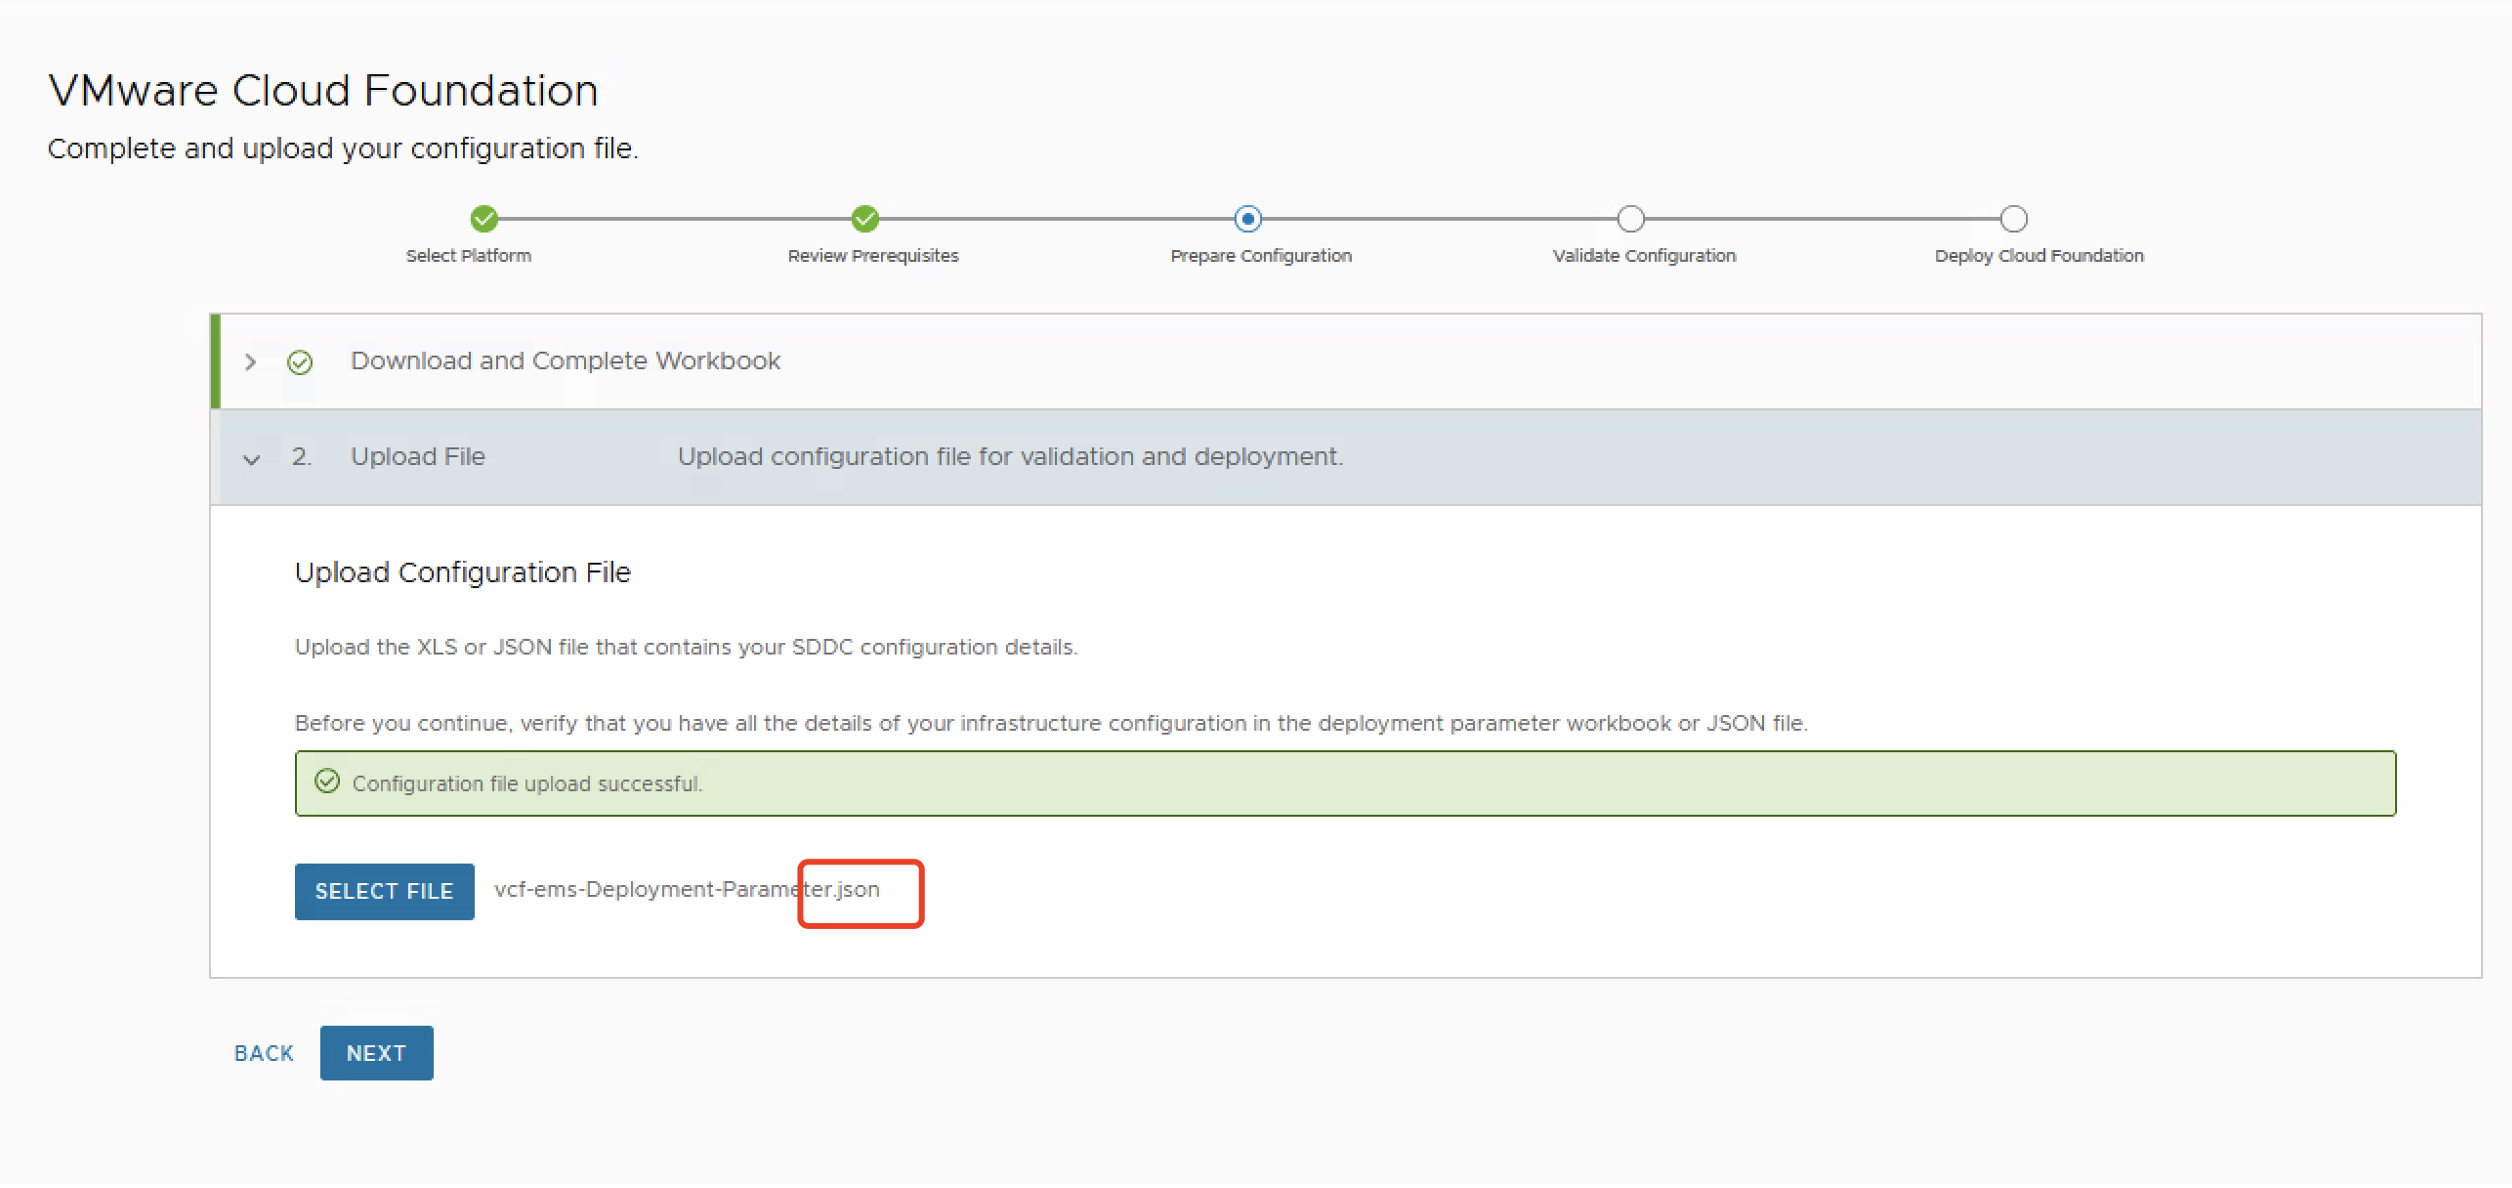Click the success check icon in upload banner

[327, 781]
